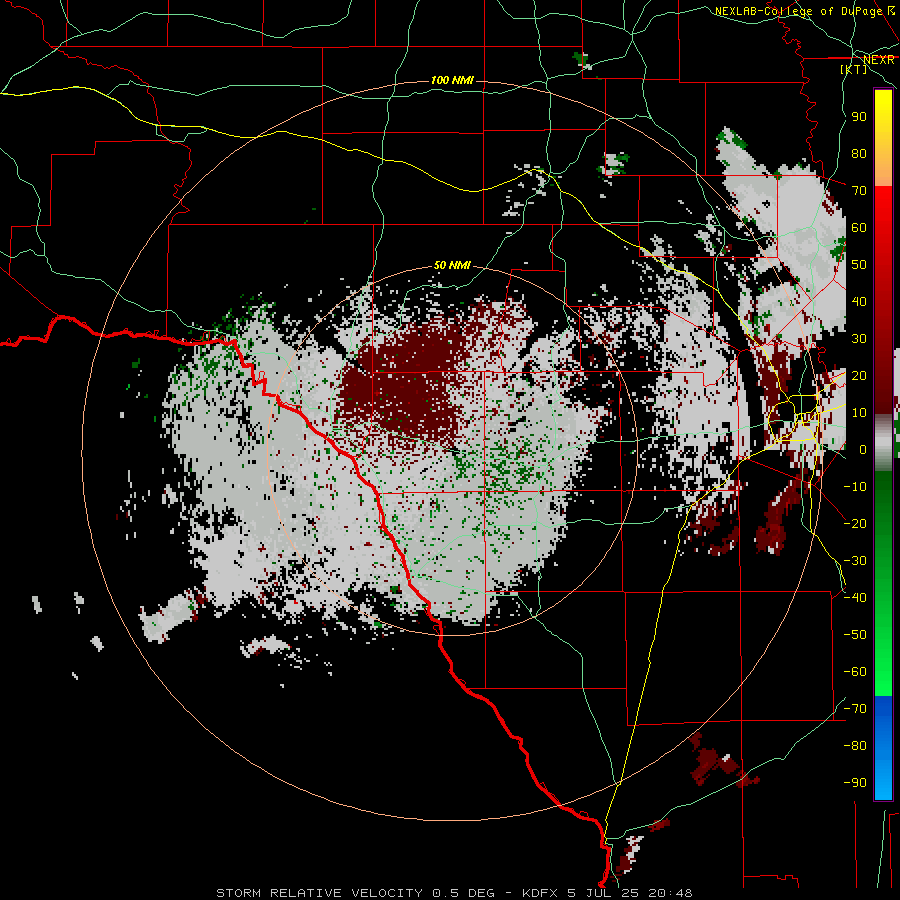This screenshot has width=900, height=900.
Task: Click the 30 value on velocity scale
Action: click(859, 339)
